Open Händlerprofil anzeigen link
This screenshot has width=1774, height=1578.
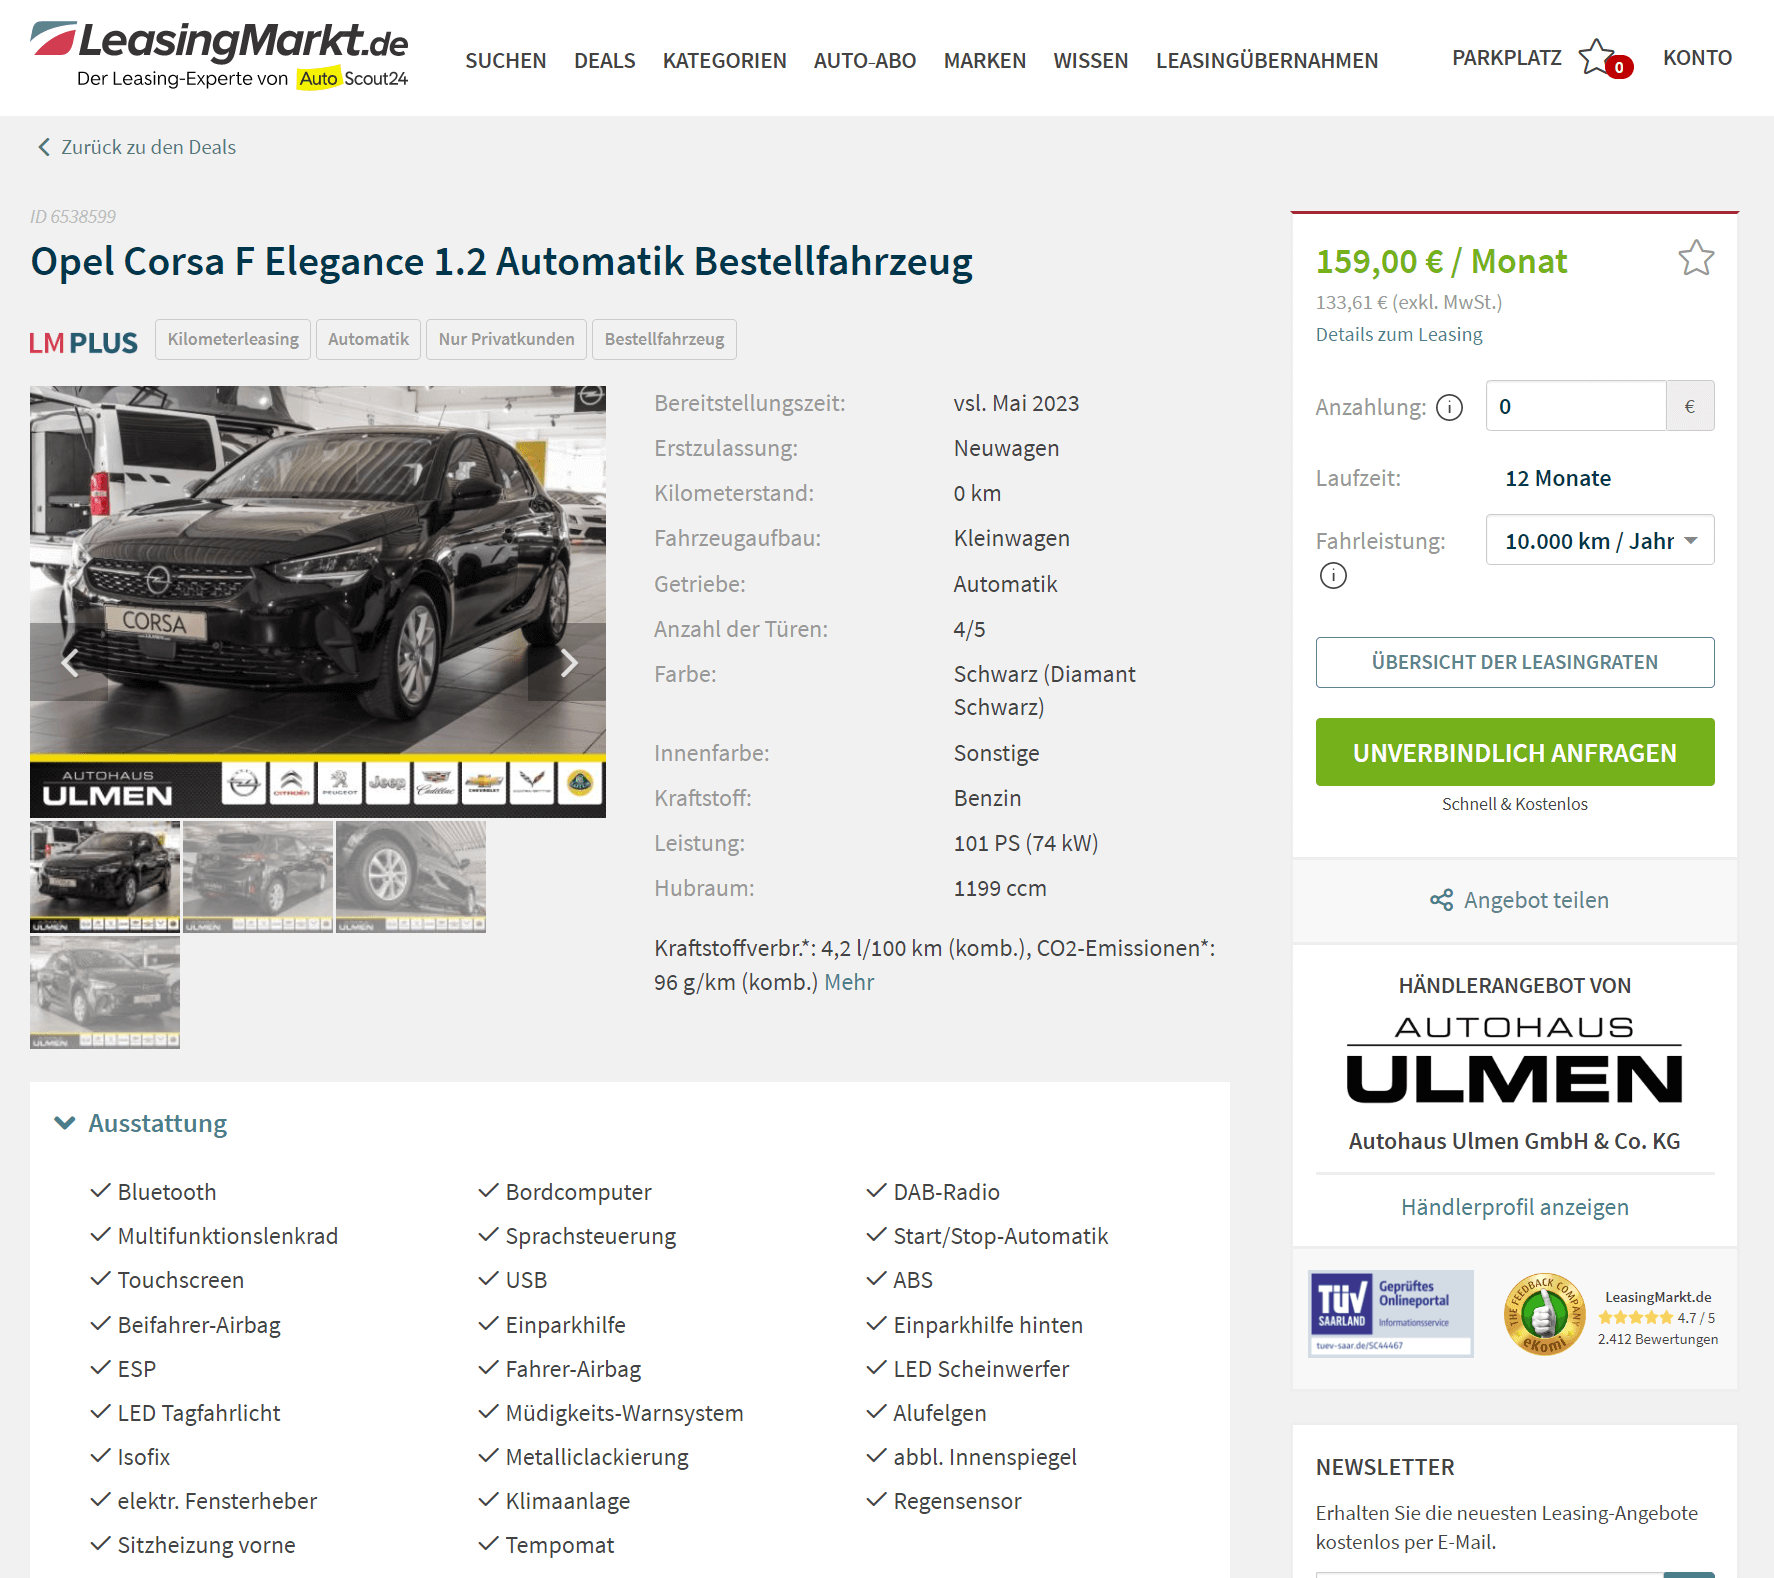[x=1514, y=1207]
